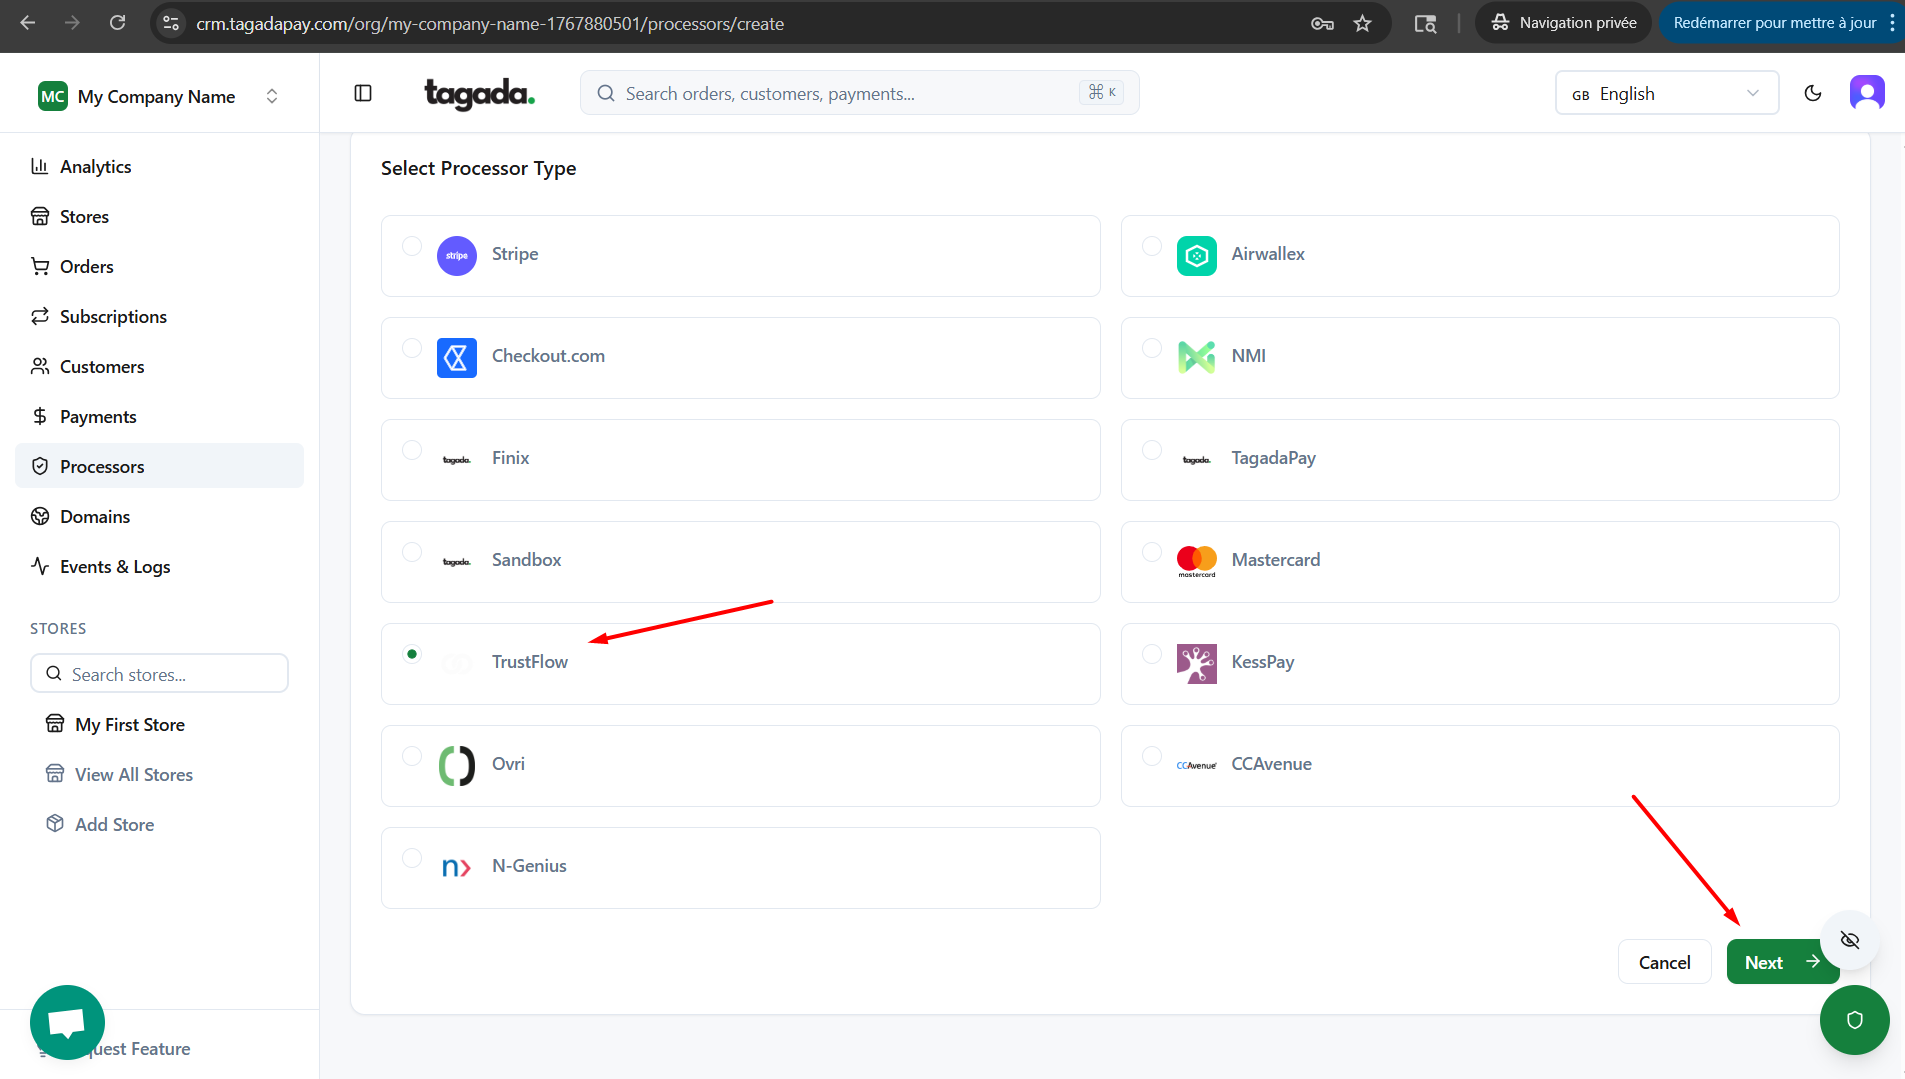Open Events & Logs section

(x=115, y=567)
